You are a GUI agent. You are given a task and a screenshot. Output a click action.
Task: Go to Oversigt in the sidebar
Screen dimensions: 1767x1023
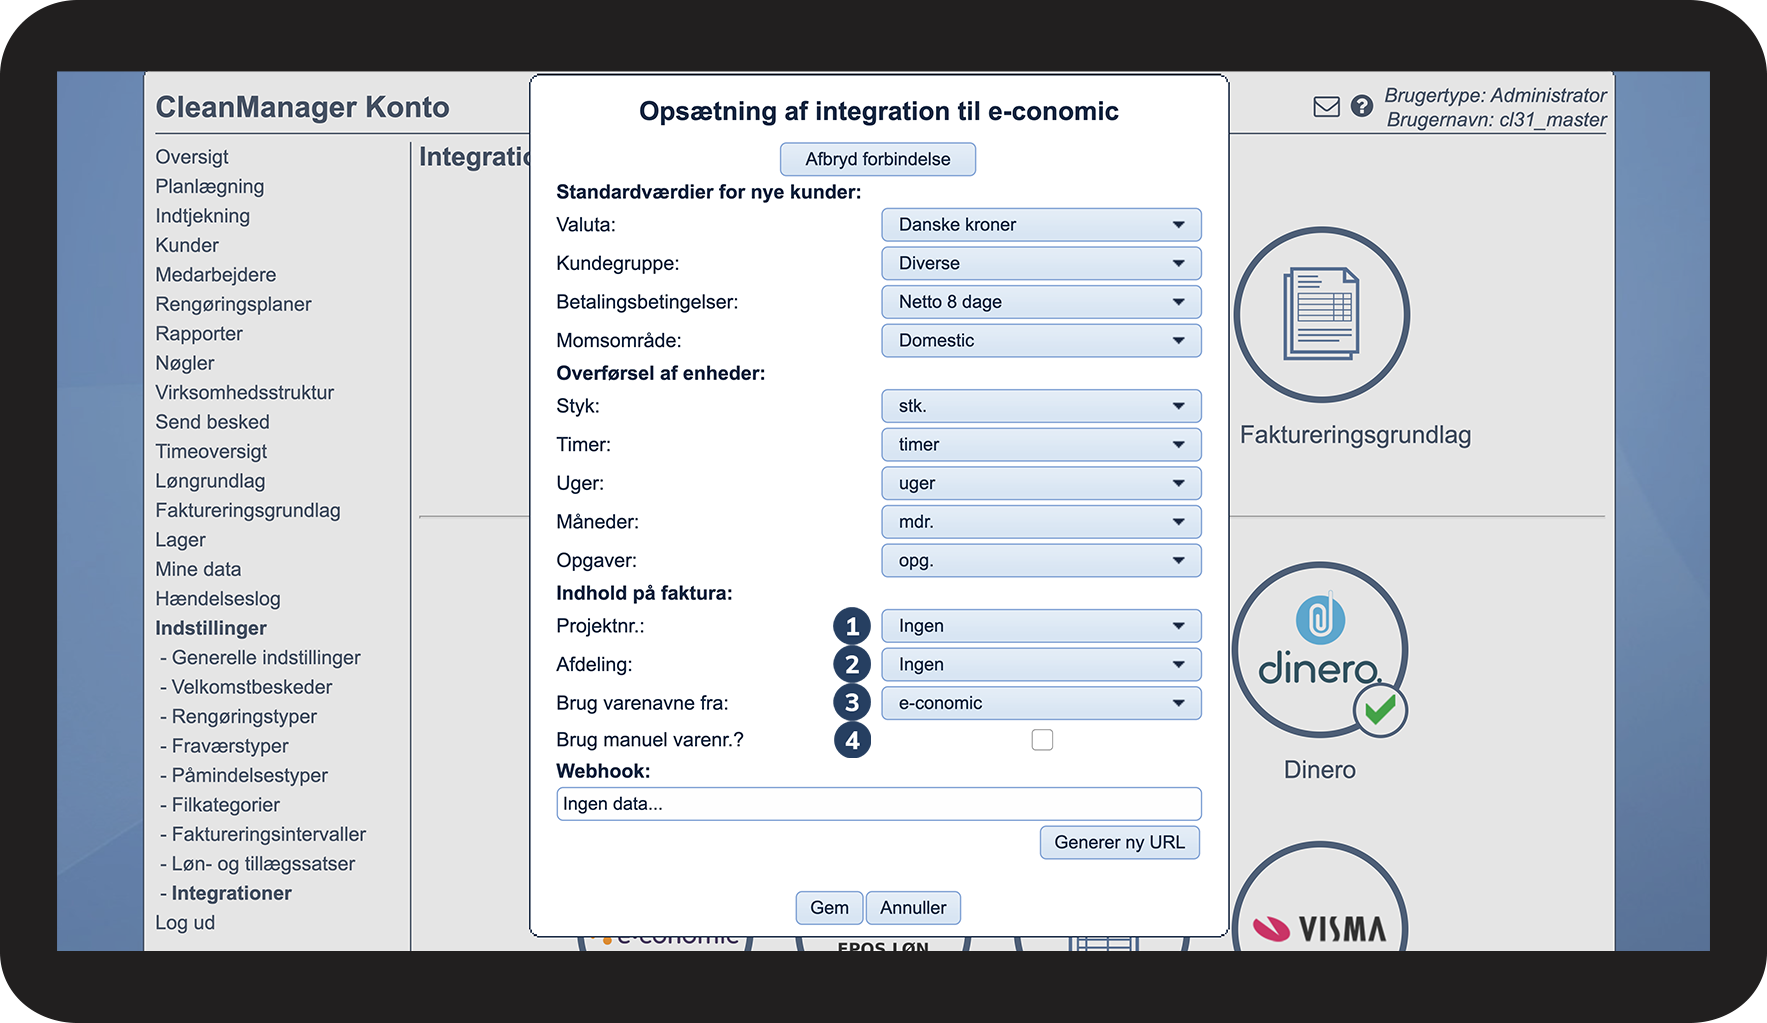(x=192, y=157)
